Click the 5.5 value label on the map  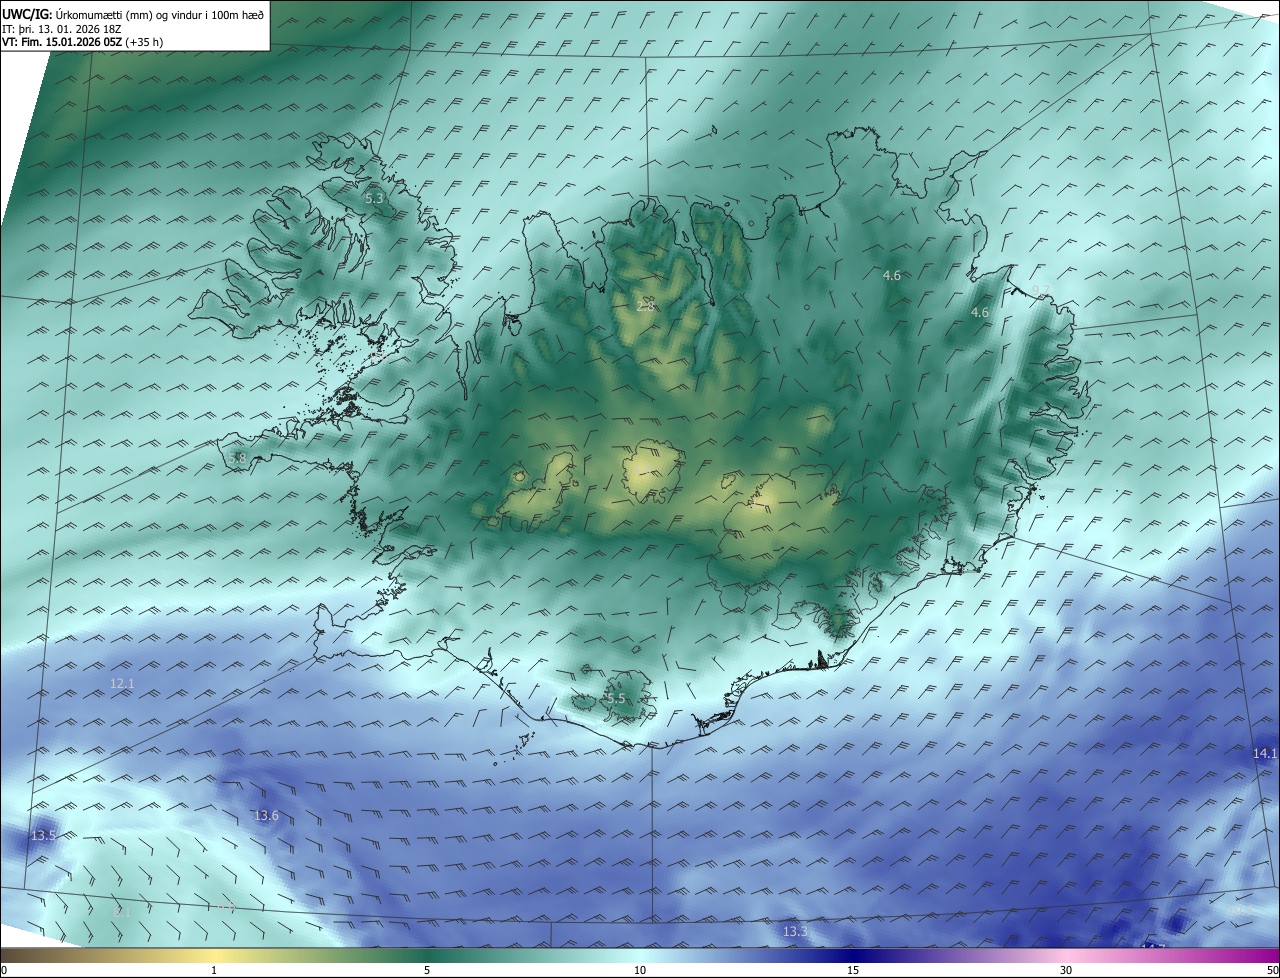[x=615, y=699]
